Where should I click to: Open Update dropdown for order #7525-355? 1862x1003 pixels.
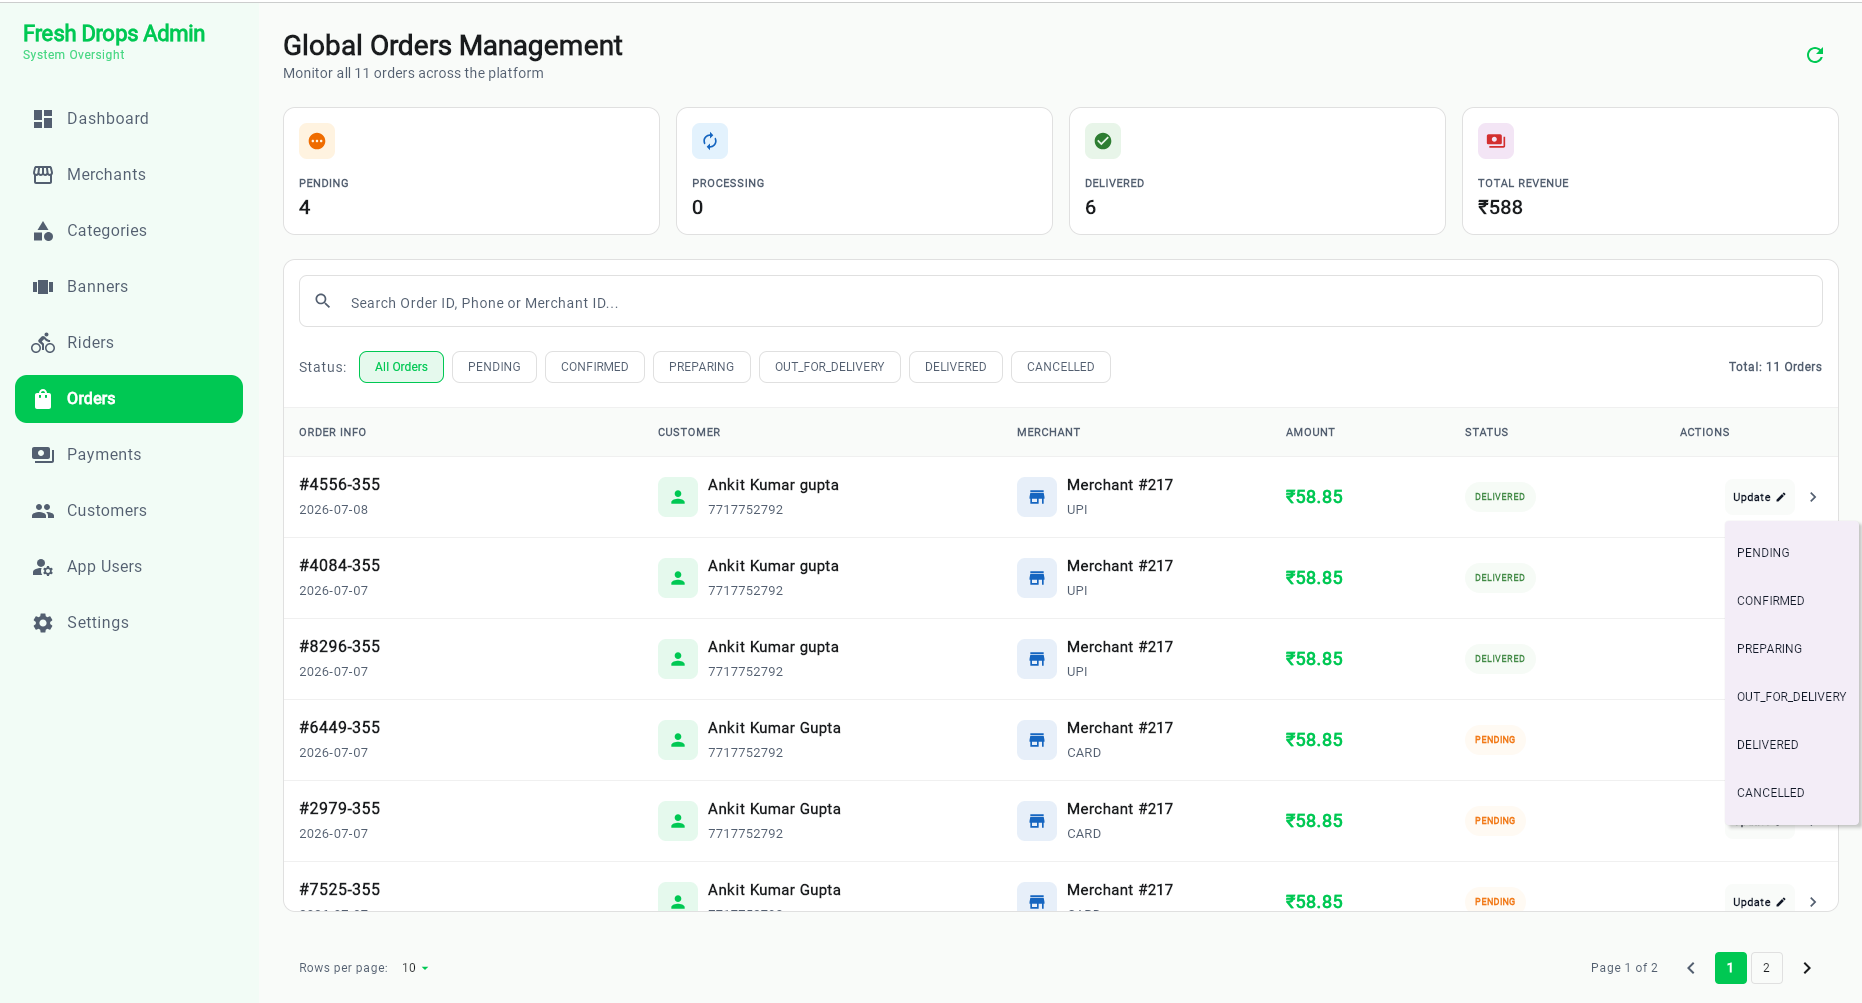[1759, 901]
